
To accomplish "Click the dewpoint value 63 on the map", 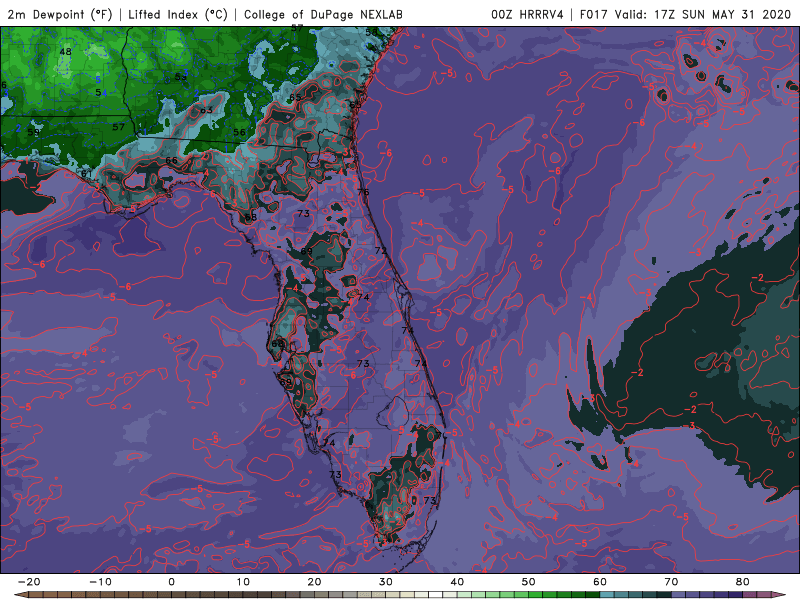I will tap(206, 110).
